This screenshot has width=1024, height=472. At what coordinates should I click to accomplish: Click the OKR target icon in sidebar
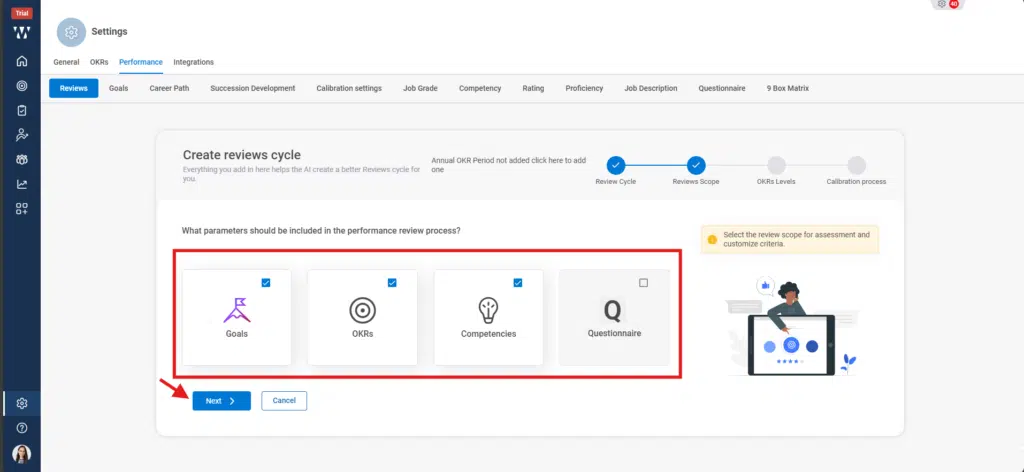(x=21, y=86)
